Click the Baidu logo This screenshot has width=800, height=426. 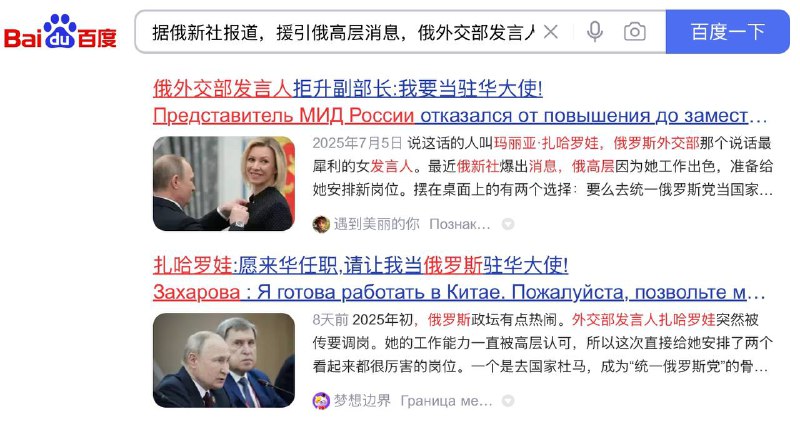tap(60, 32)
